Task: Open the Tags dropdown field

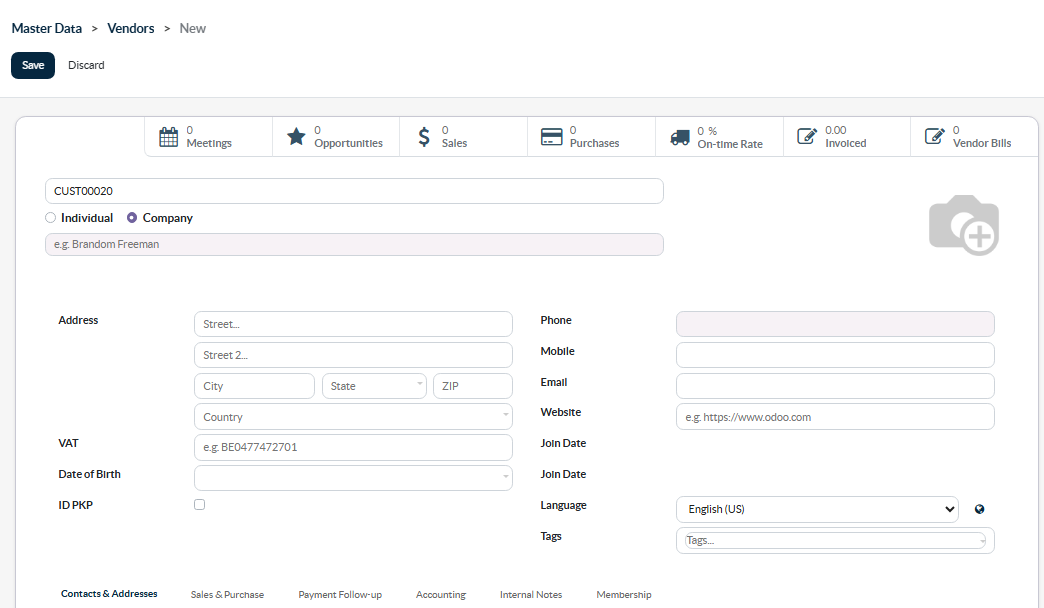Action: pos(835,541)
